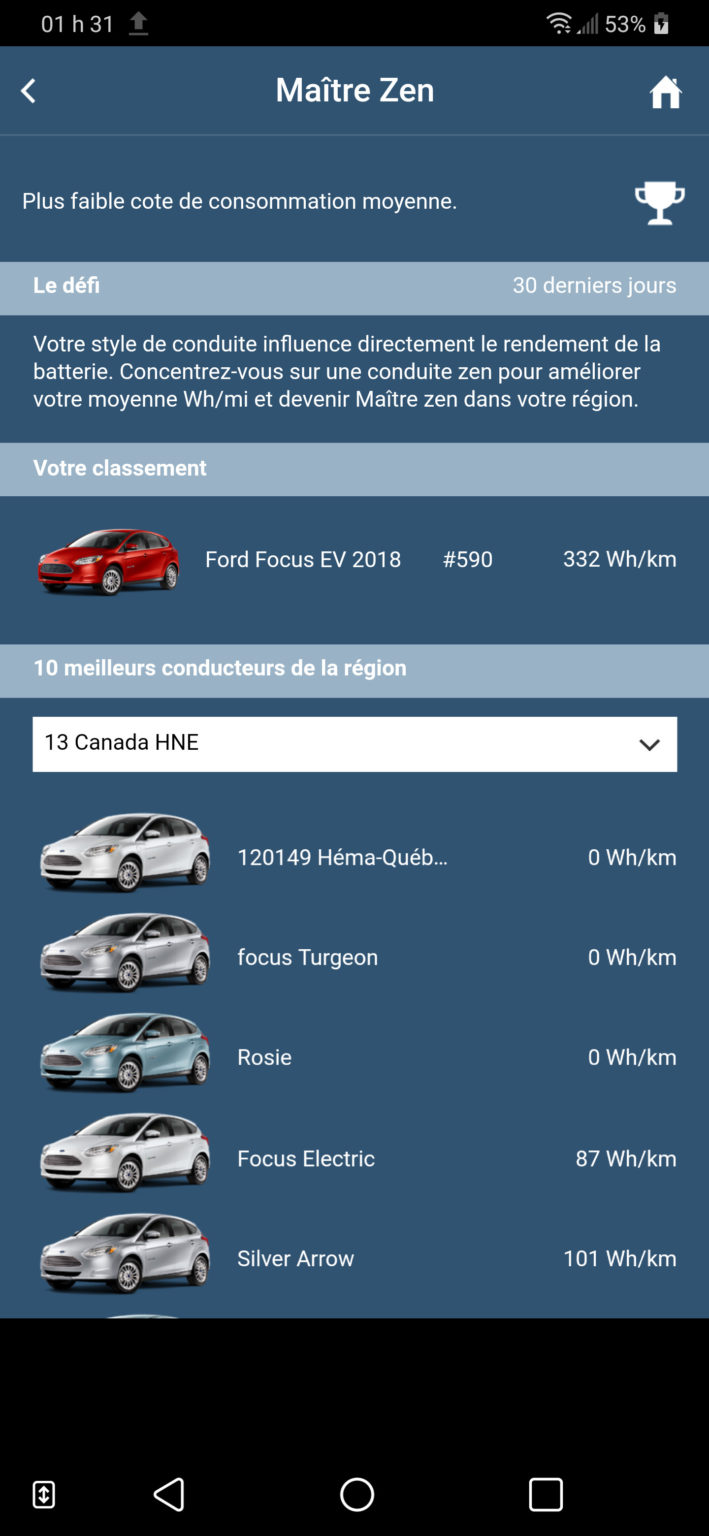Tap the #590 ranking number
Image resolution: width=709 pixels, height=1536 pixels.
pyautogui.click(x=467, y=559)
